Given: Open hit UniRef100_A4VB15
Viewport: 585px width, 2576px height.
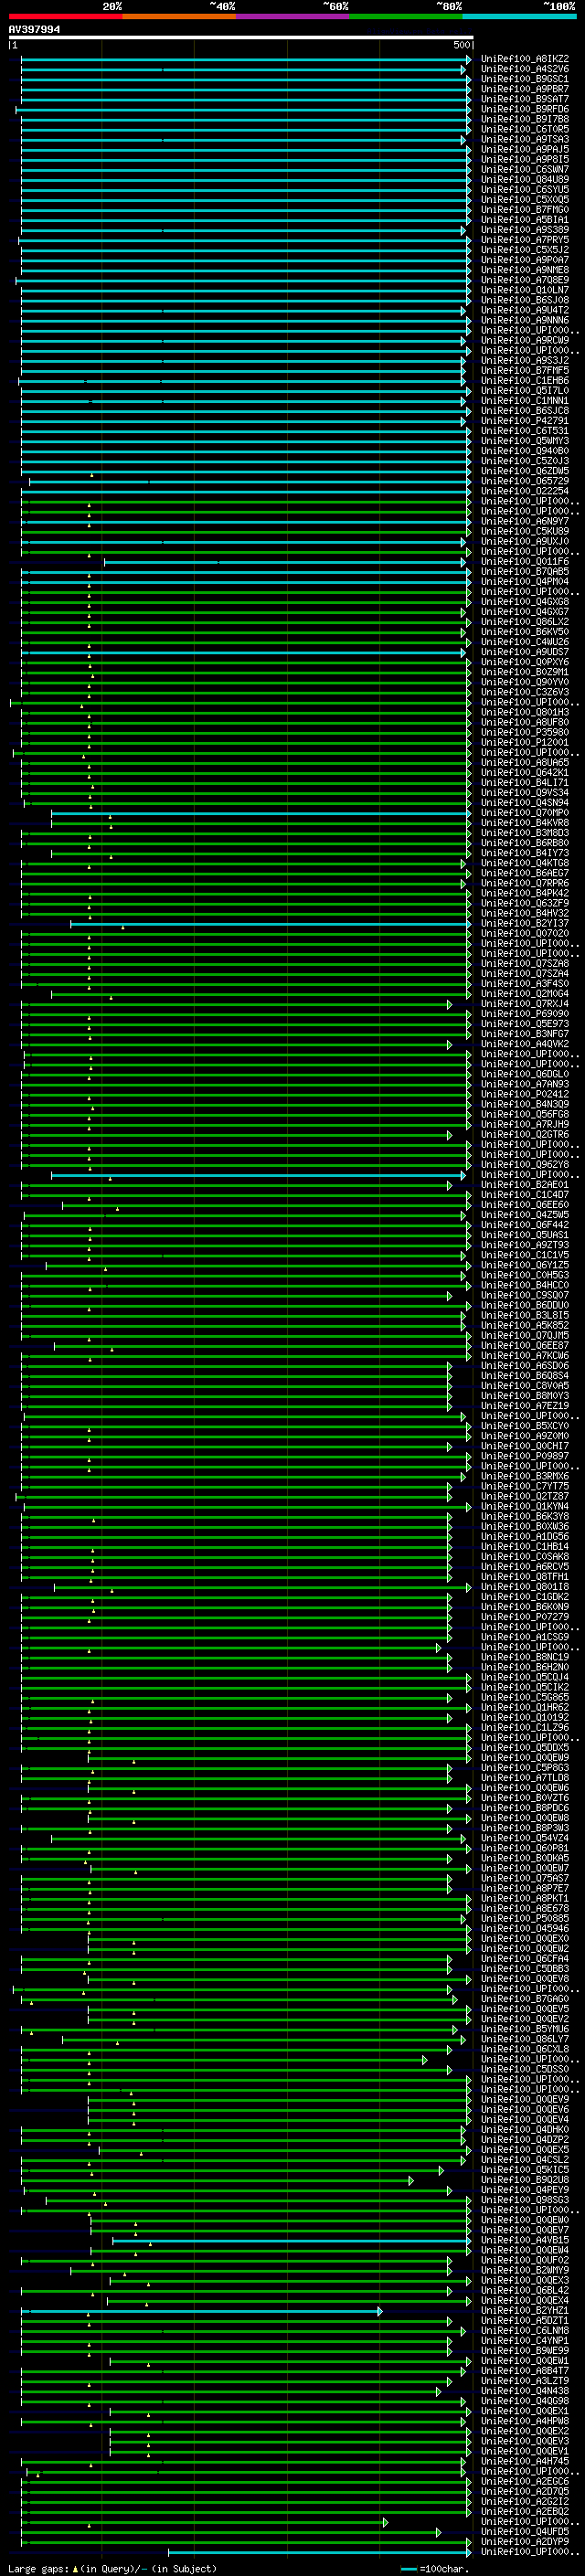Looking at the screenshot, I should click(x=525, y=2240).
